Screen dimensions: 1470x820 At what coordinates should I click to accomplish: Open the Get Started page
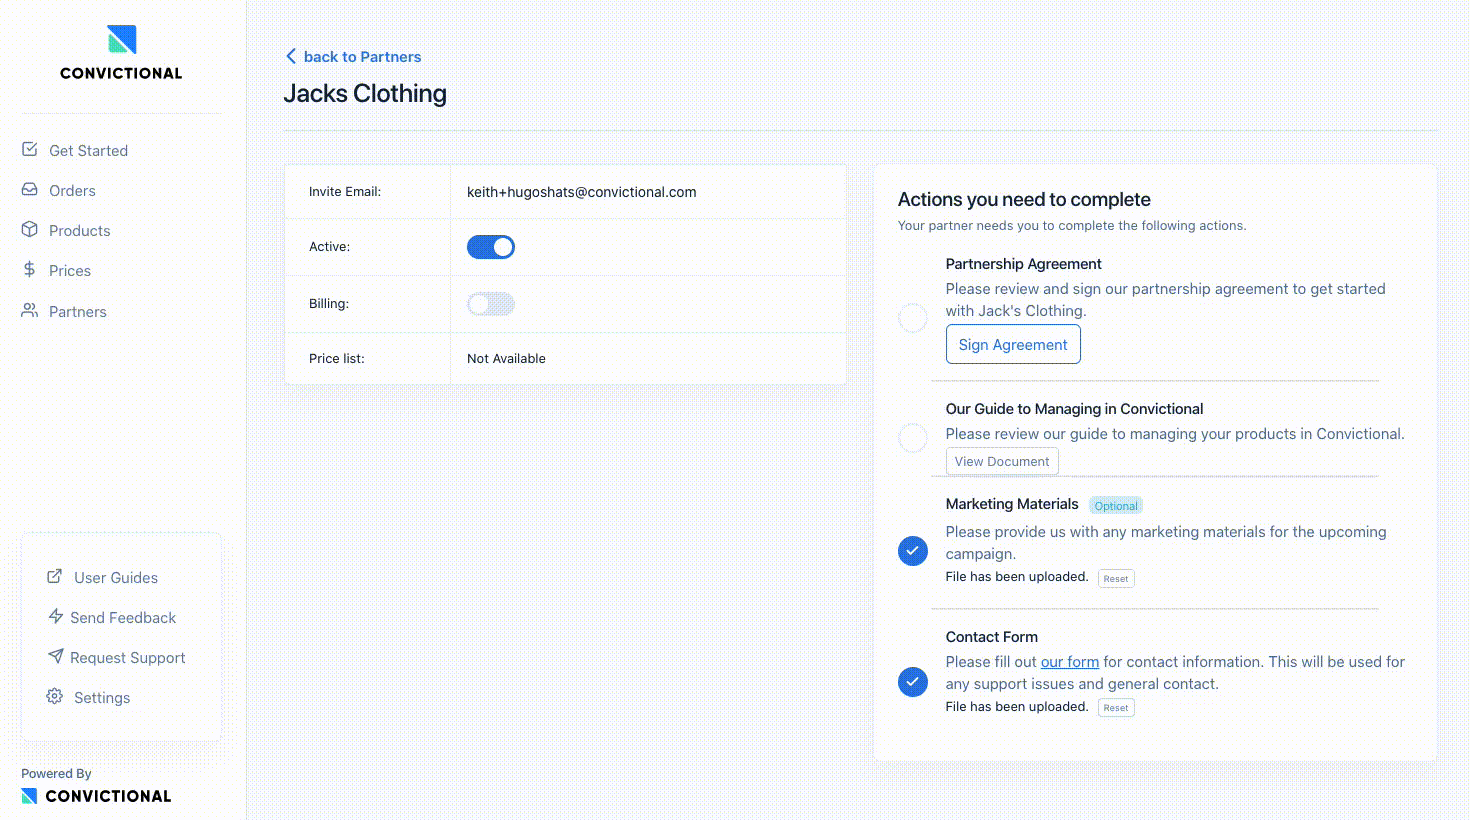click(88, 150)
